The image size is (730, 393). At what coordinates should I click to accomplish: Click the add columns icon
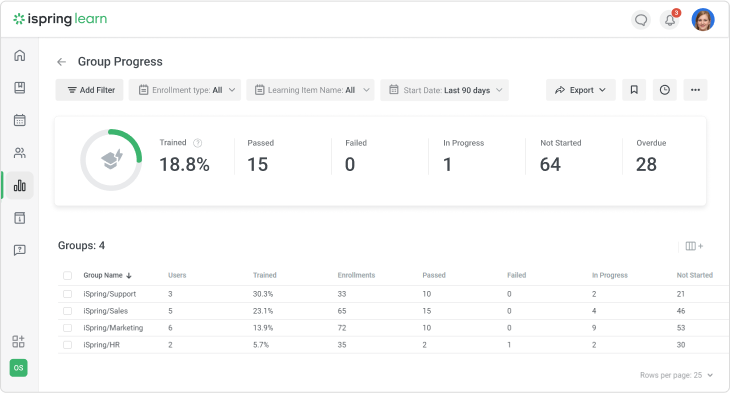click(694, 246)
